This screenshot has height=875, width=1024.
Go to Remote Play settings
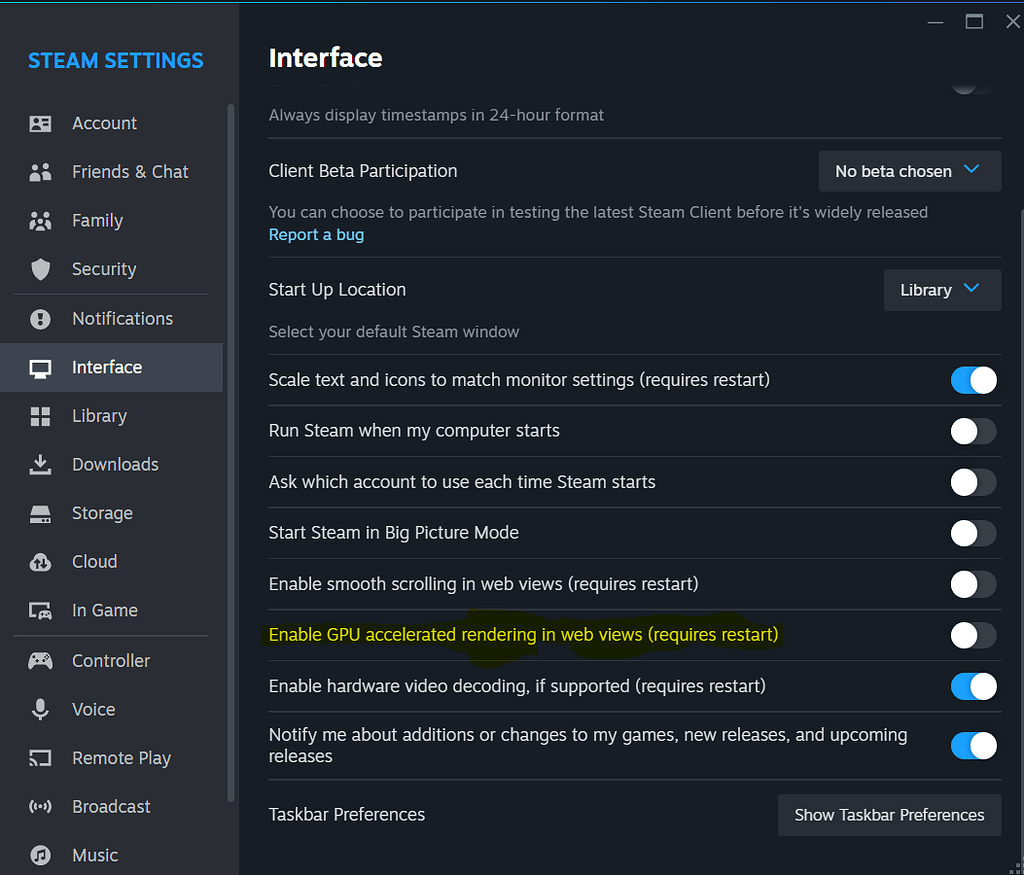[121, 758]
